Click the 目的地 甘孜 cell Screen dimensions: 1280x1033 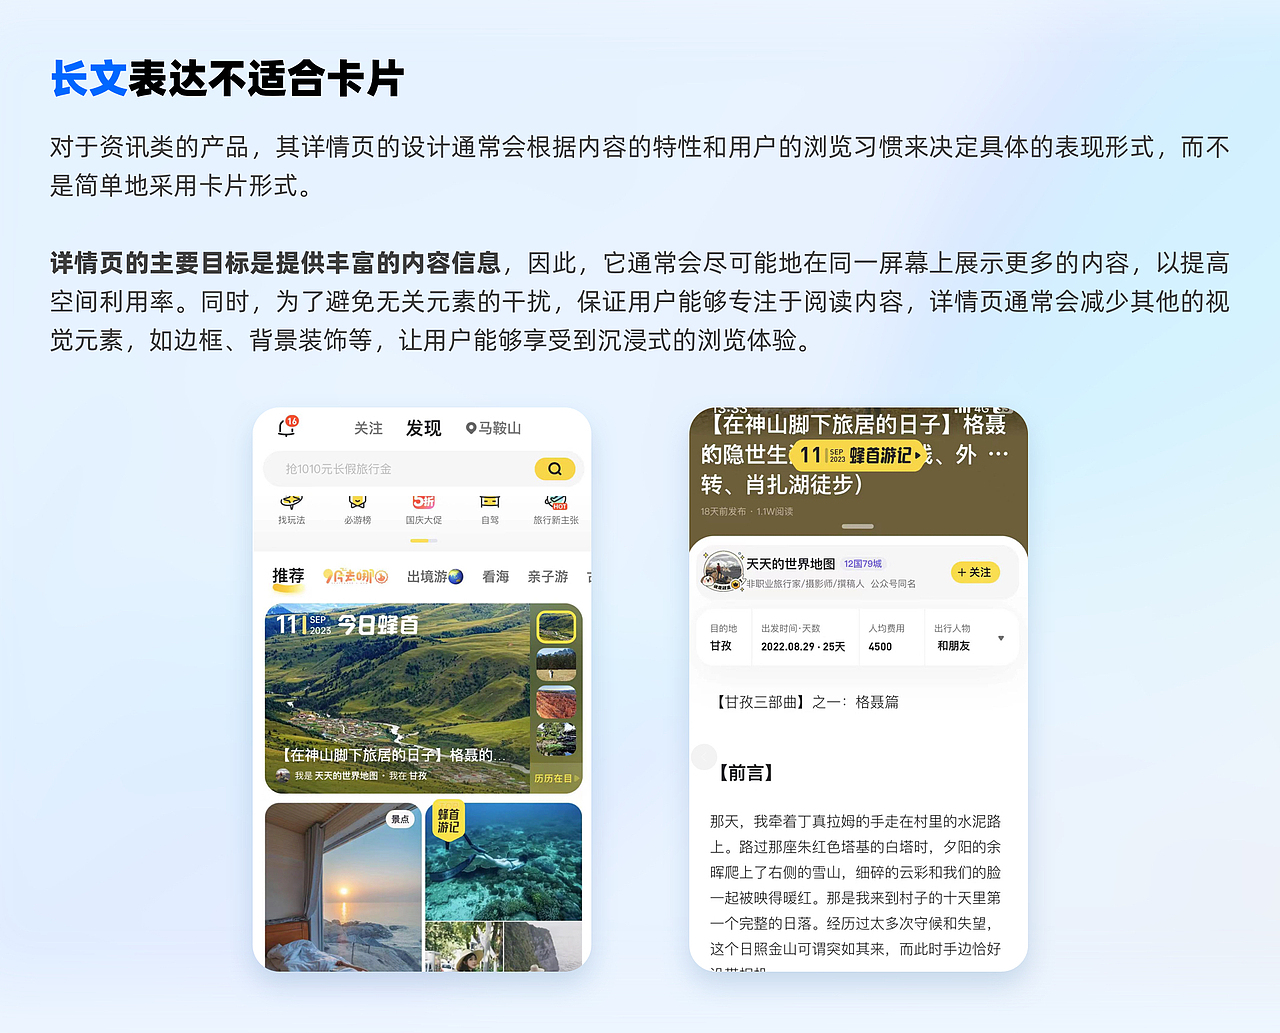(723, 637)
